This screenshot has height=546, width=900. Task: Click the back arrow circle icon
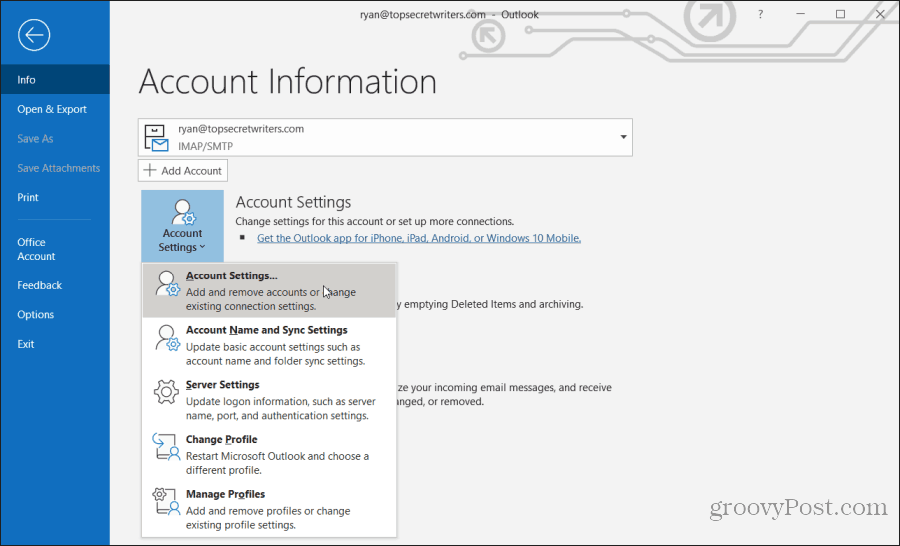coord(34,35)
